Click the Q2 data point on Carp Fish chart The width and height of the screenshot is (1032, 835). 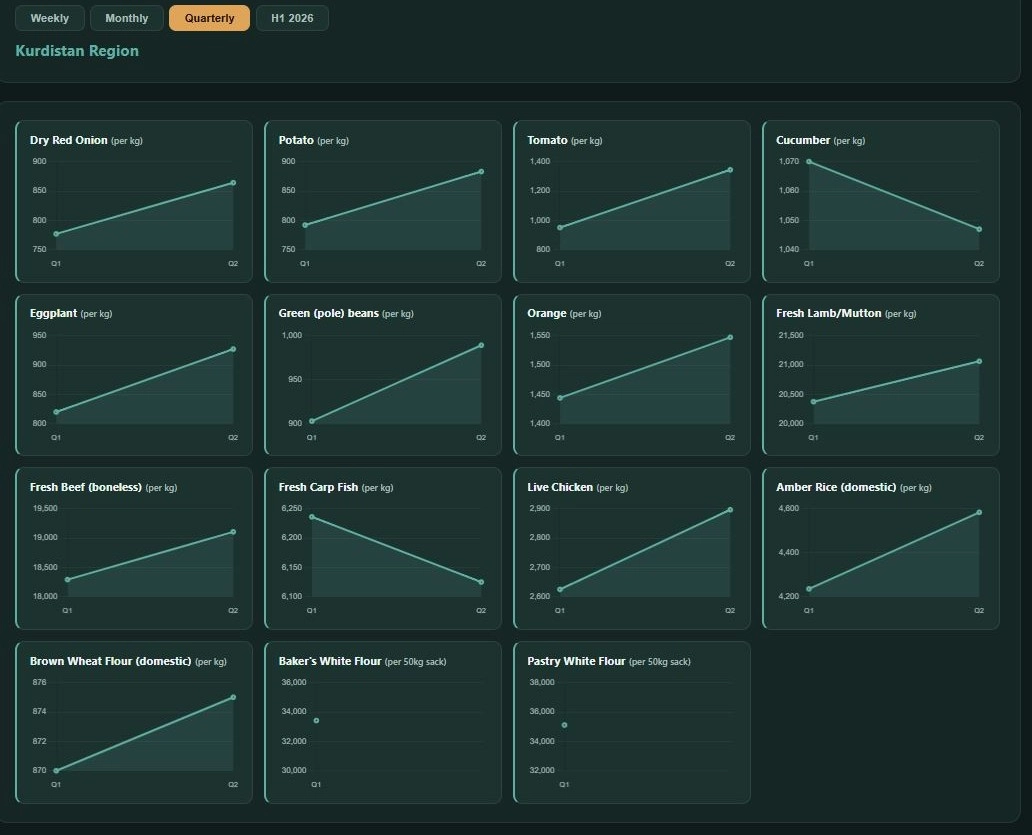point(481,582)
